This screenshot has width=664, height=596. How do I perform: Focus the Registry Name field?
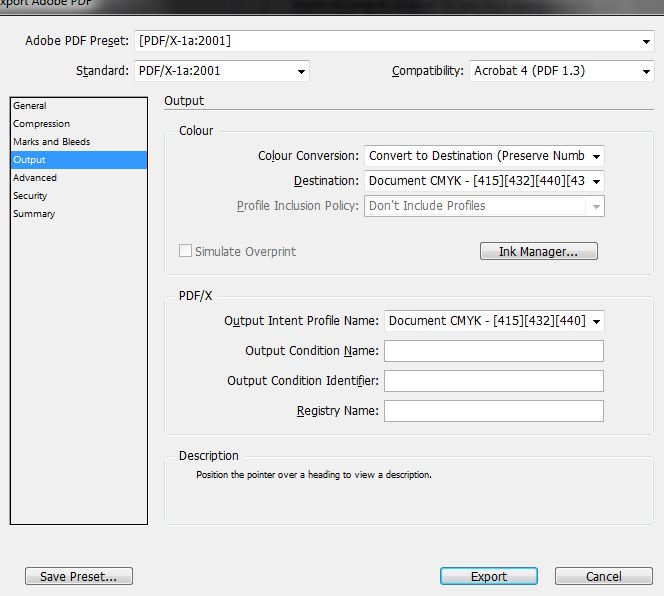click(x=494, y=411)
